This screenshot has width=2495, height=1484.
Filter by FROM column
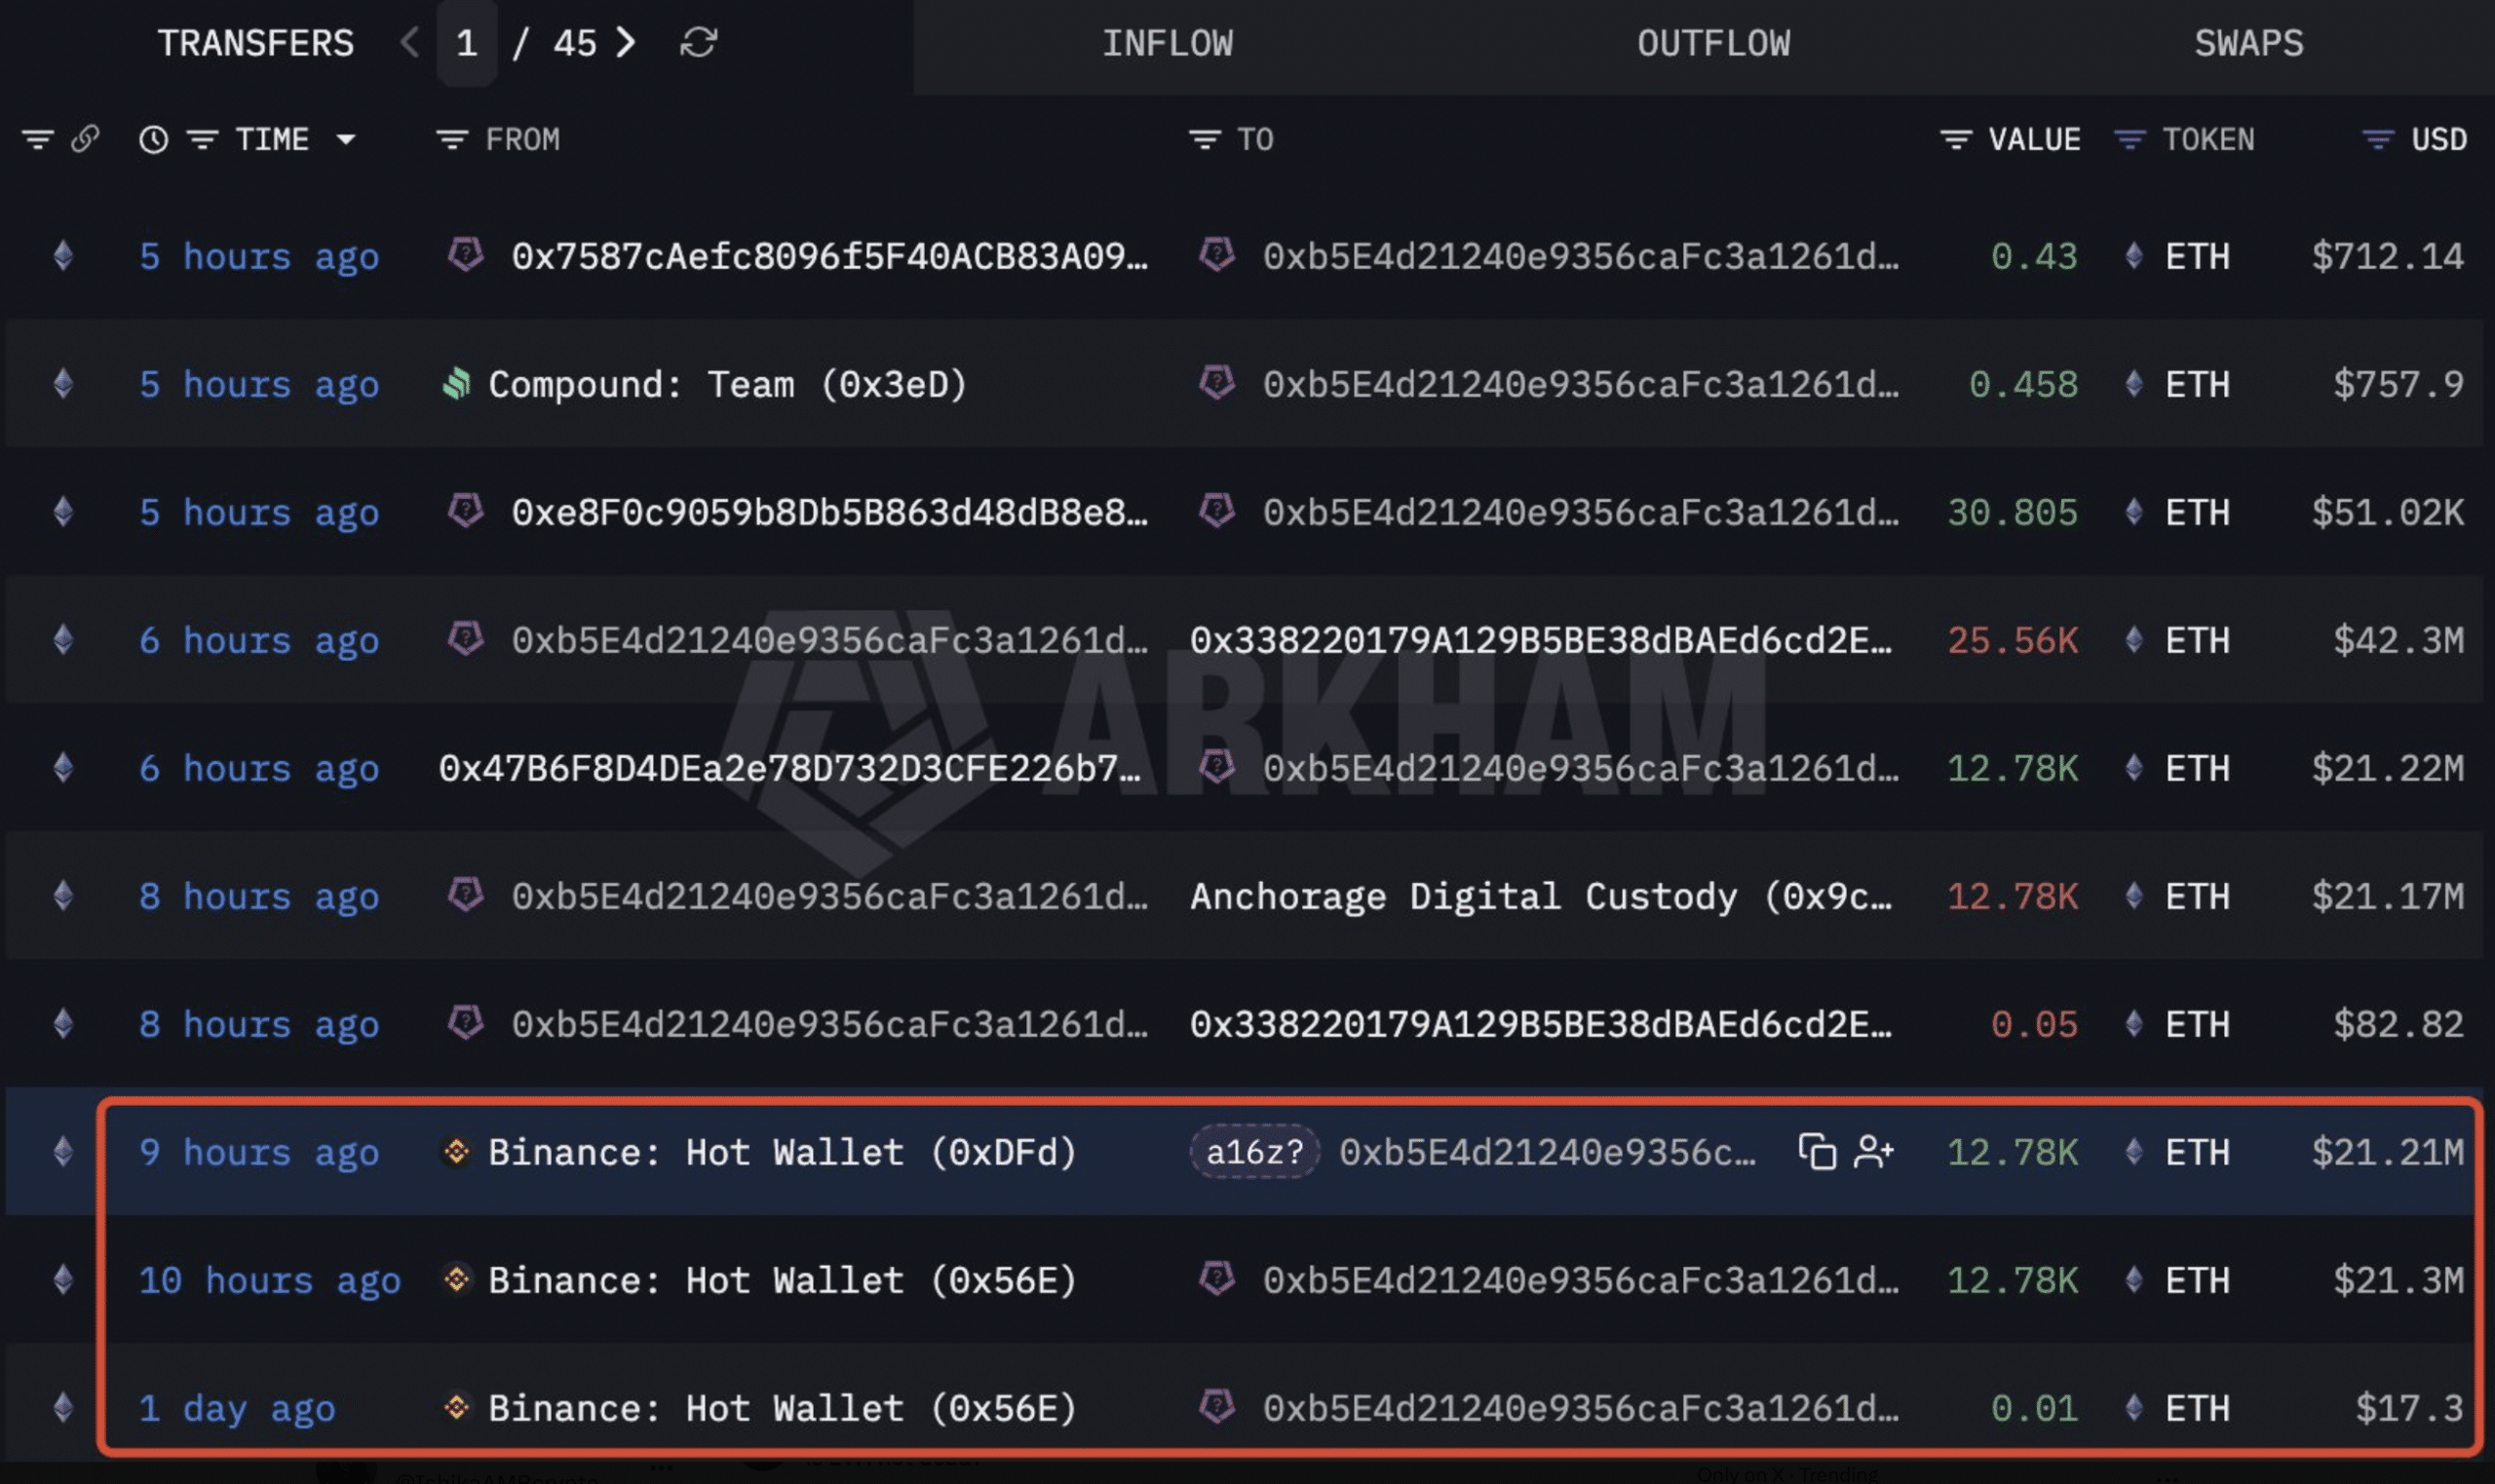tap(452, 139)
